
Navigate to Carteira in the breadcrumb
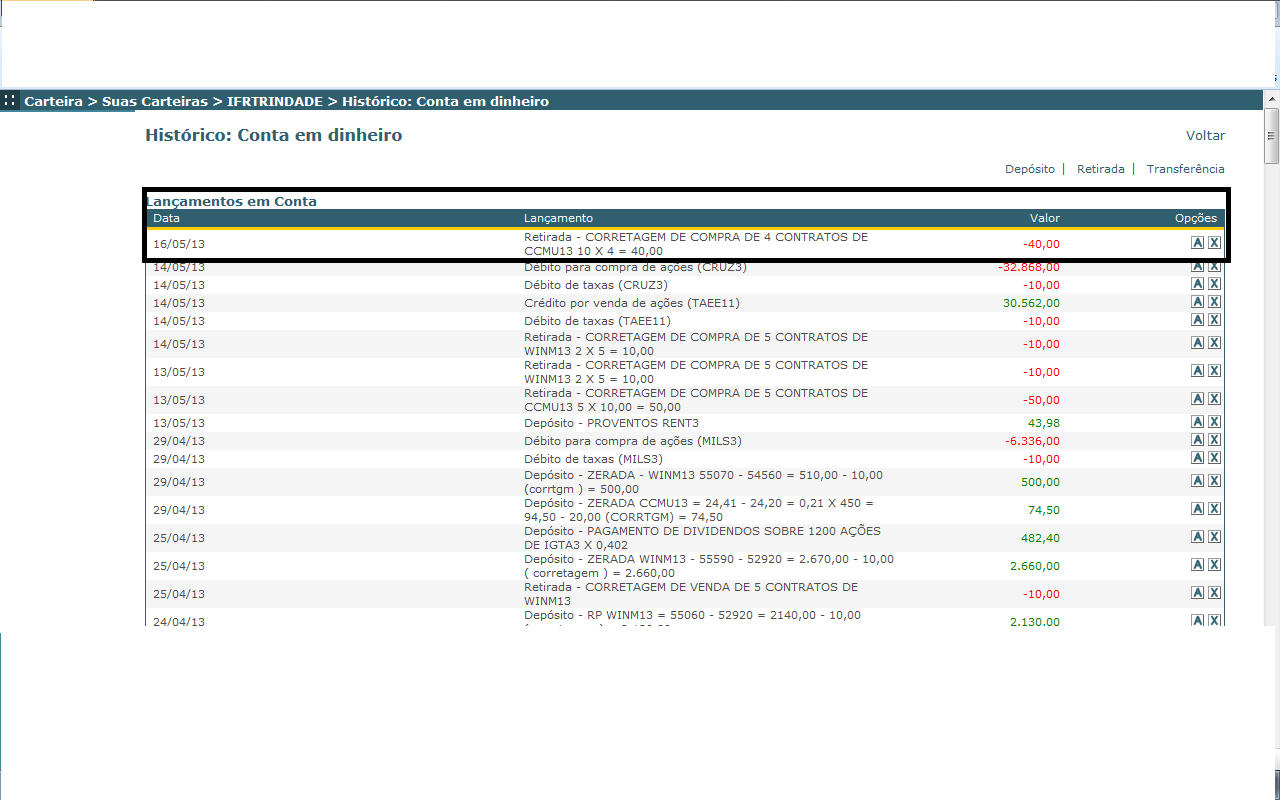(54, 101)
